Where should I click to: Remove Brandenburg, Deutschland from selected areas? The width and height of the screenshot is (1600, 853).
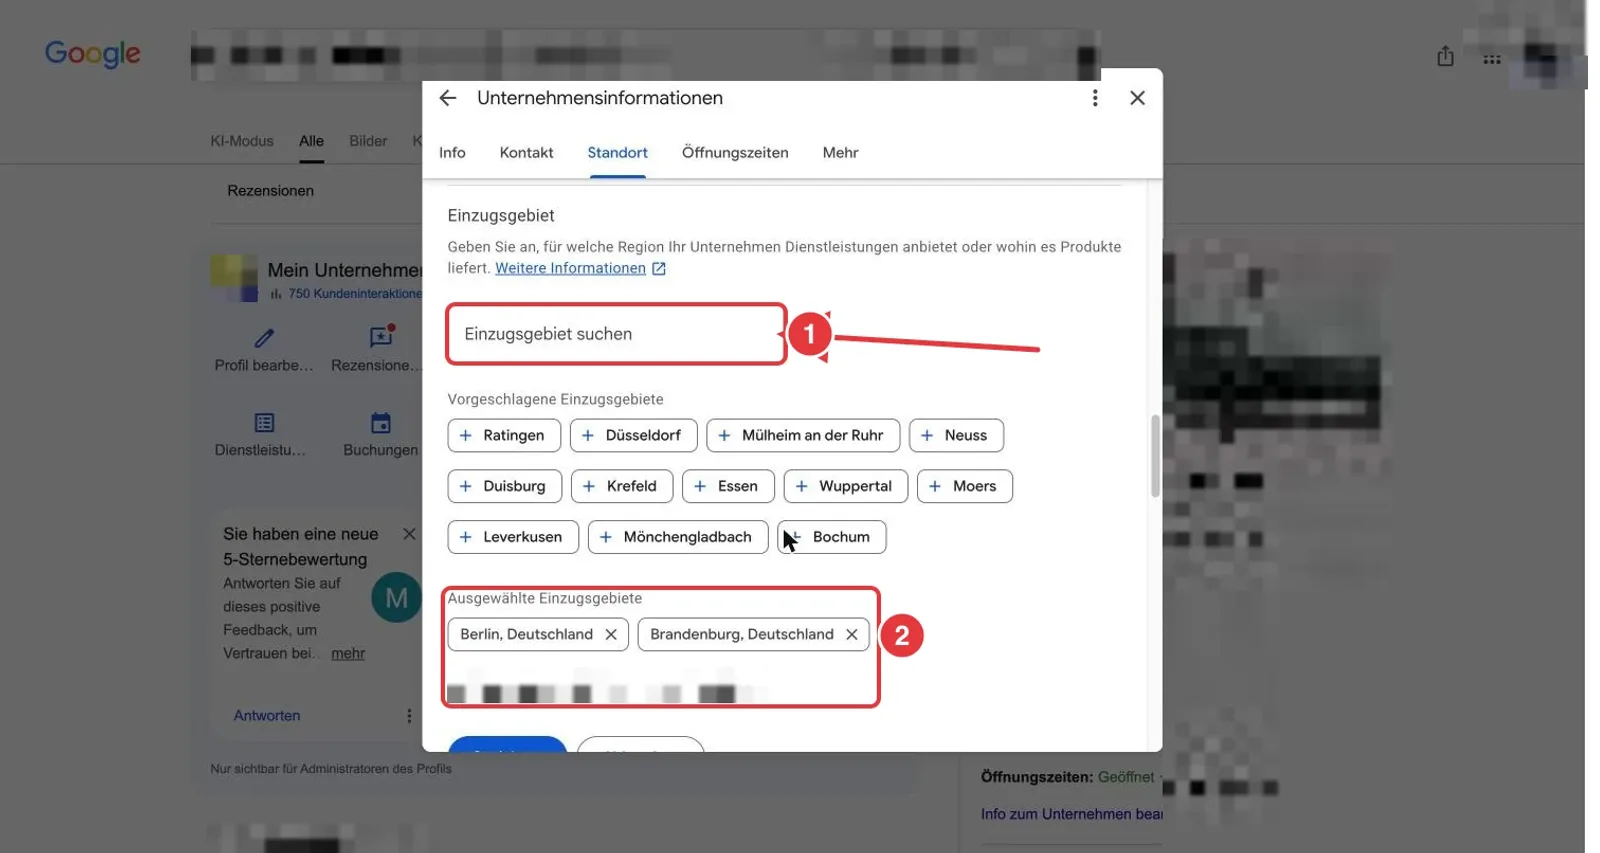click(852, 634)
